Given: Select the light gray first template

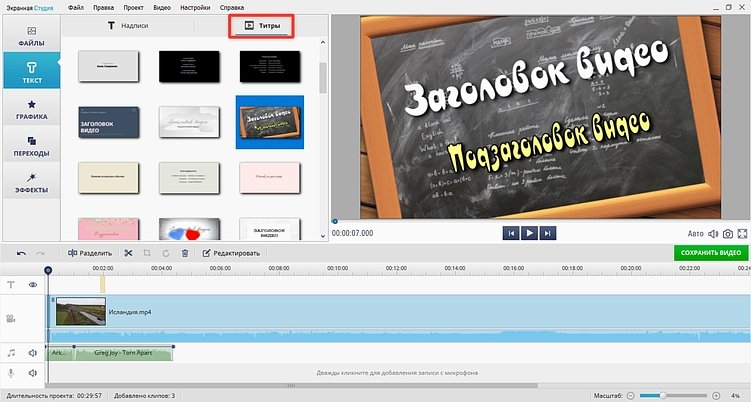Looking at the screenshot, I should (x=109, y=67).
